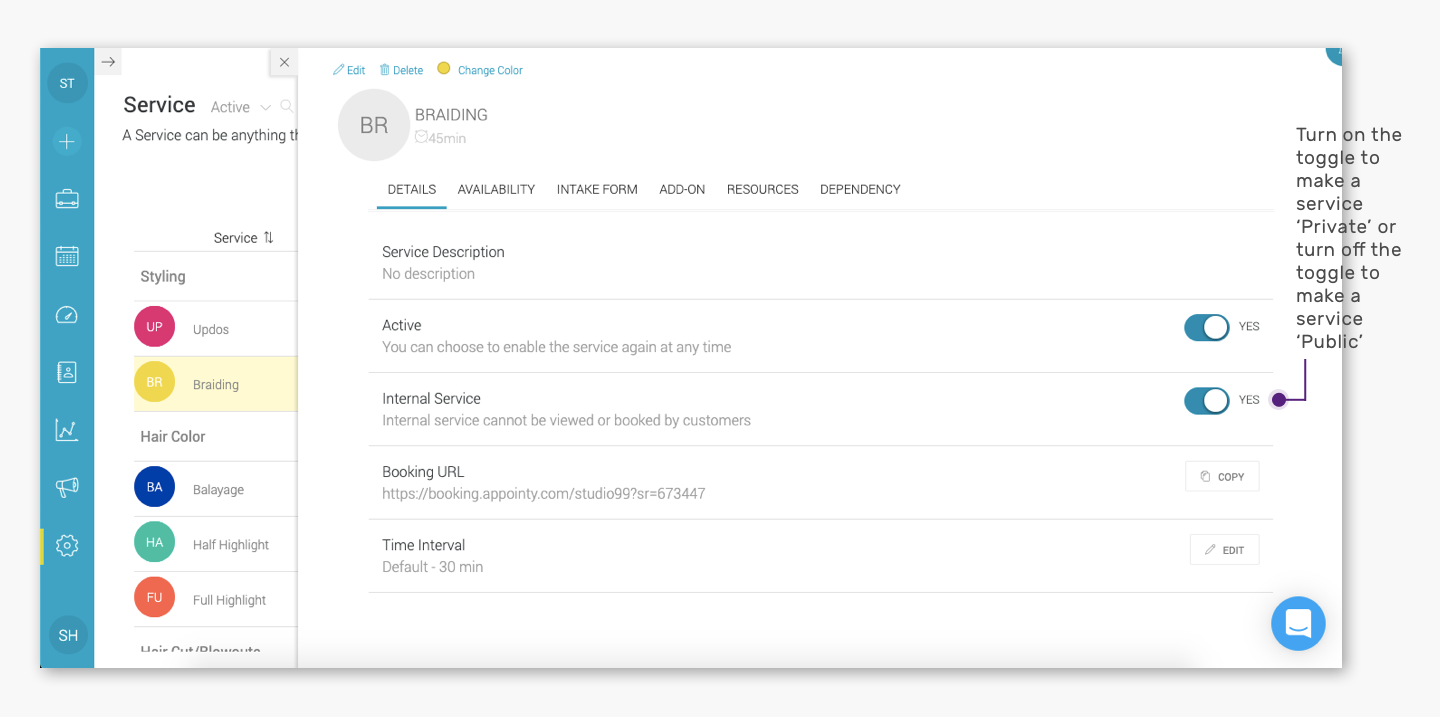Turn off the Internal Service toggle
Screen dimensions: 1440x718
coord(1207,401)
